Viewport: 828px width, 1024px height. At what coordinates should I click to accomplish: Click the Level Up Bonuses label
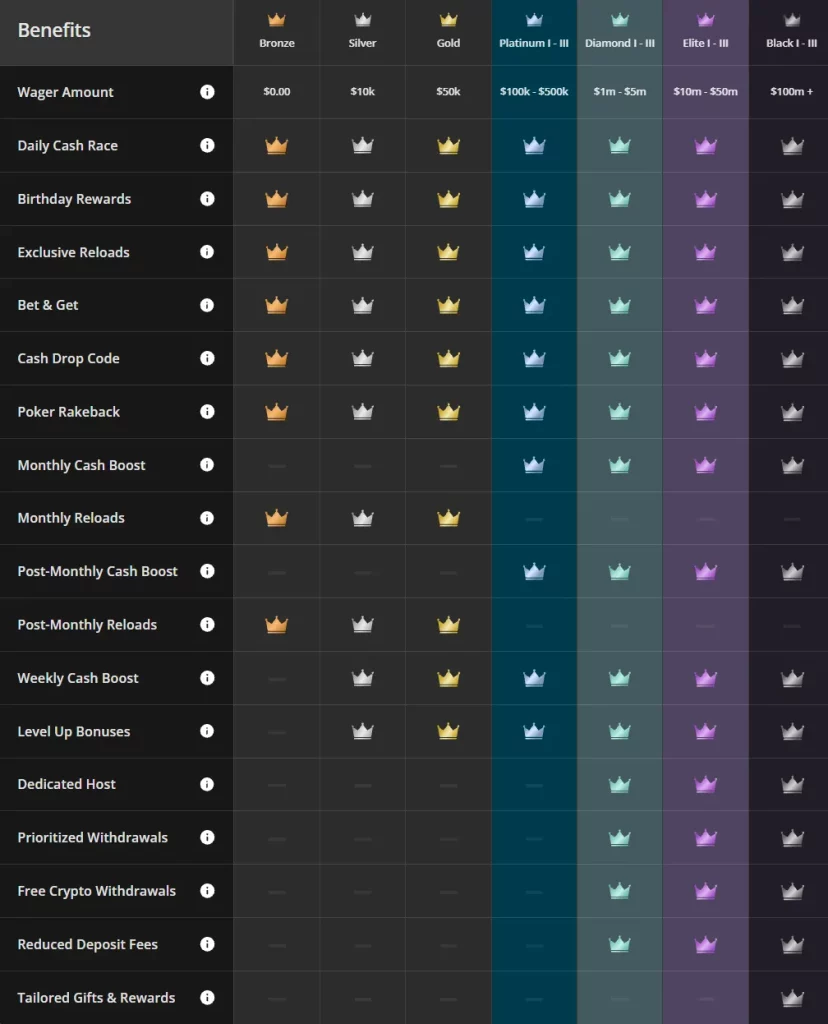click(x=74, y=731)
